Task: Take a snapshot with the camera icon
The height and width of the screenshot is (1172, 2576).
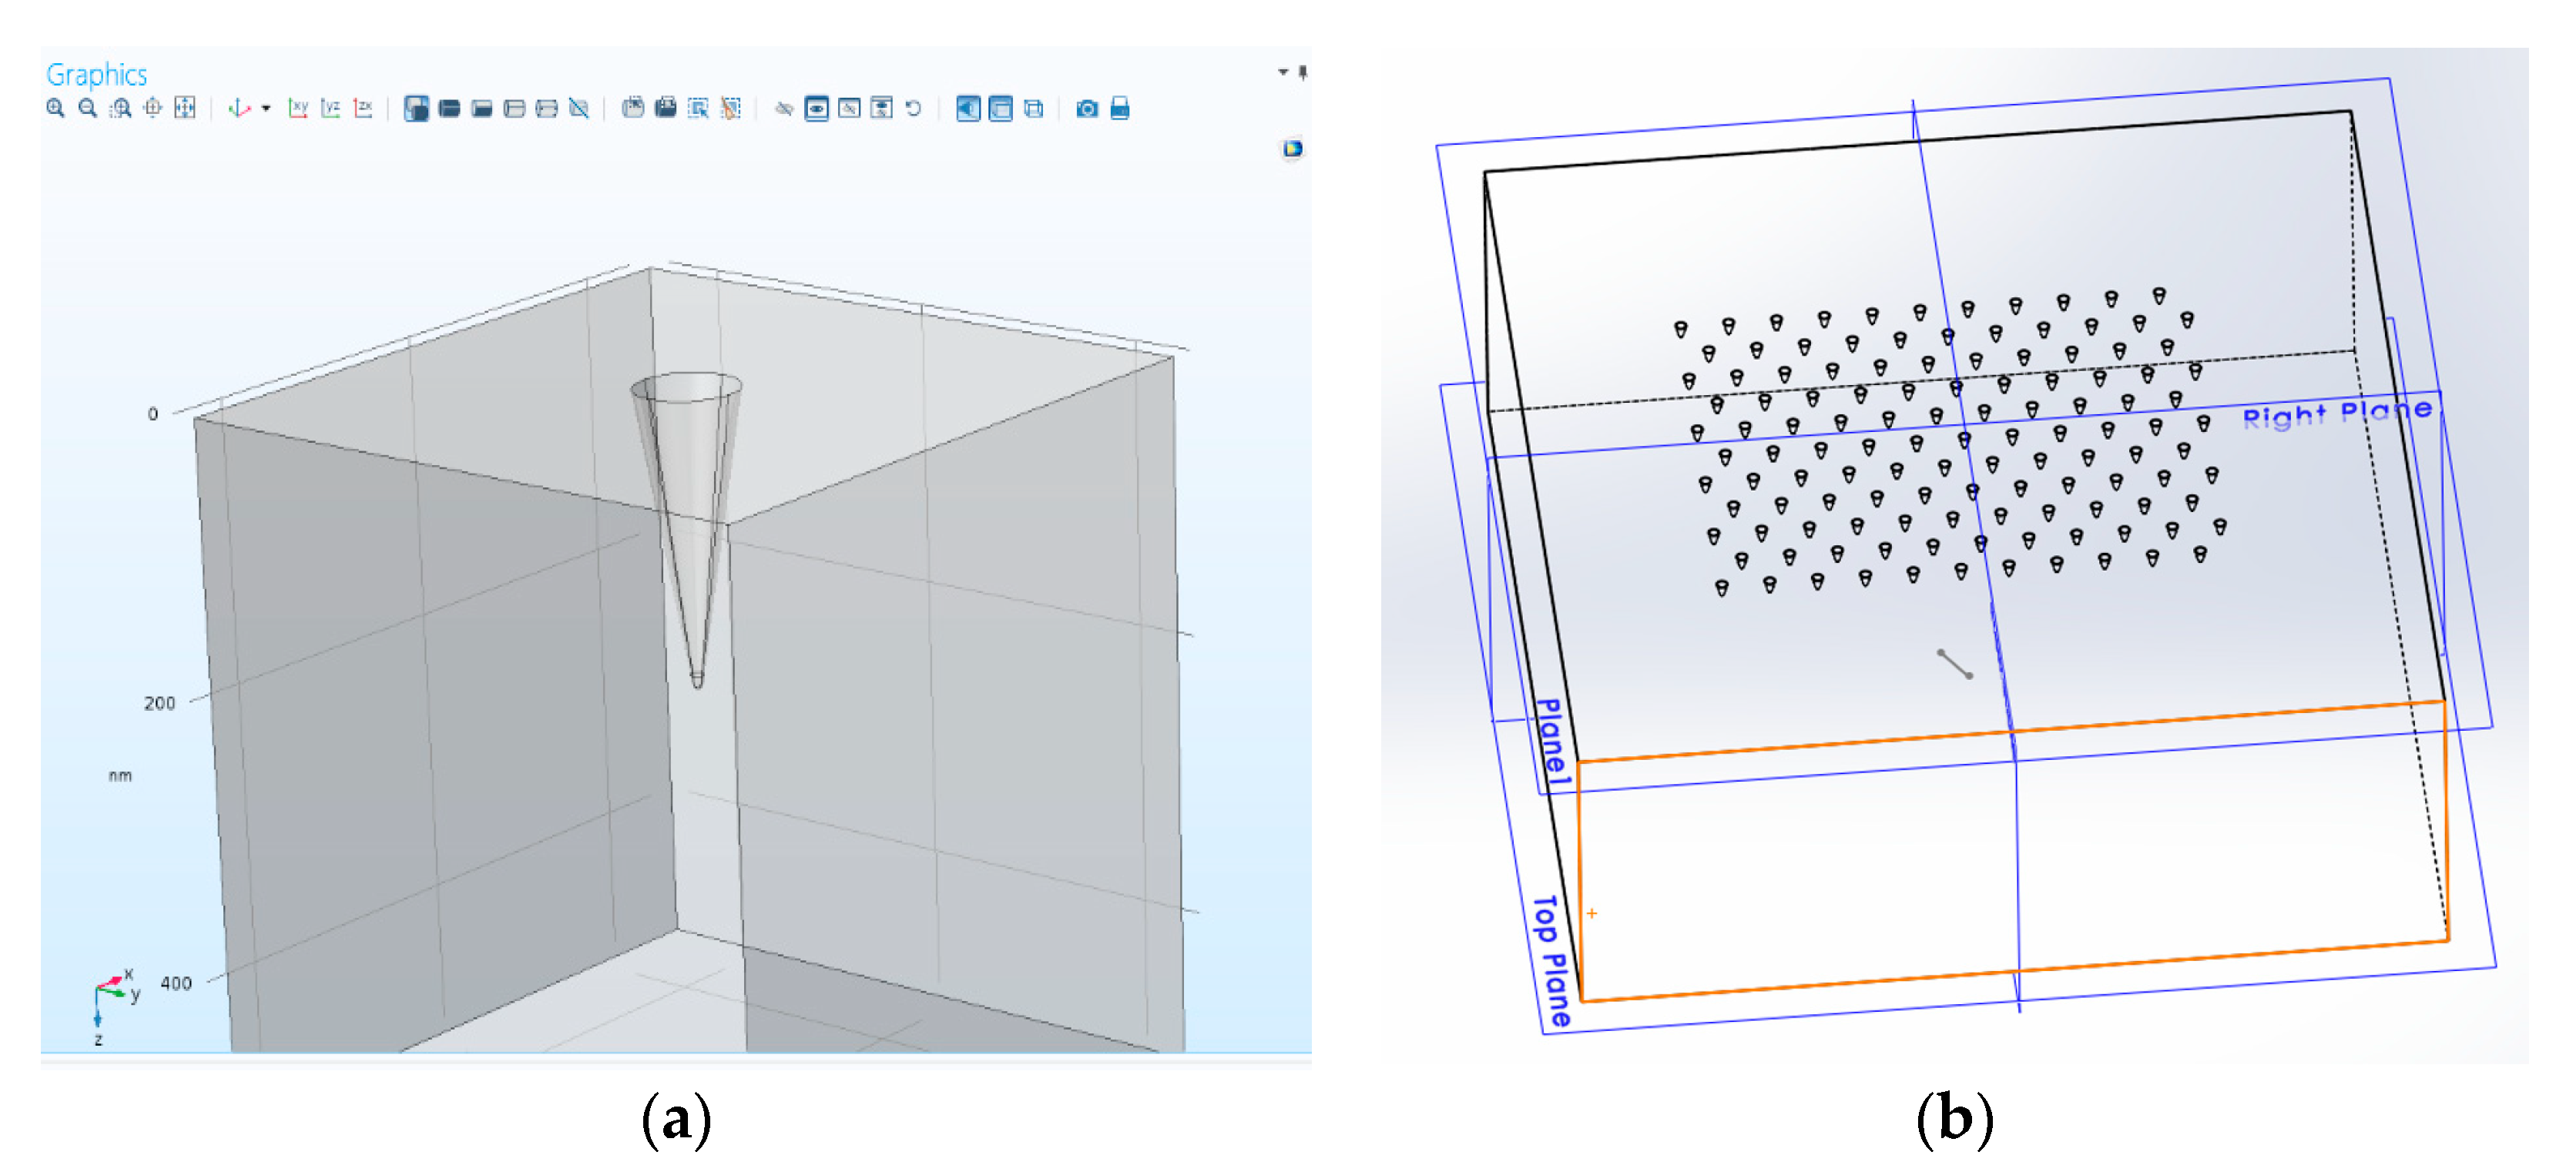Action: click(x=1087, y=108)
